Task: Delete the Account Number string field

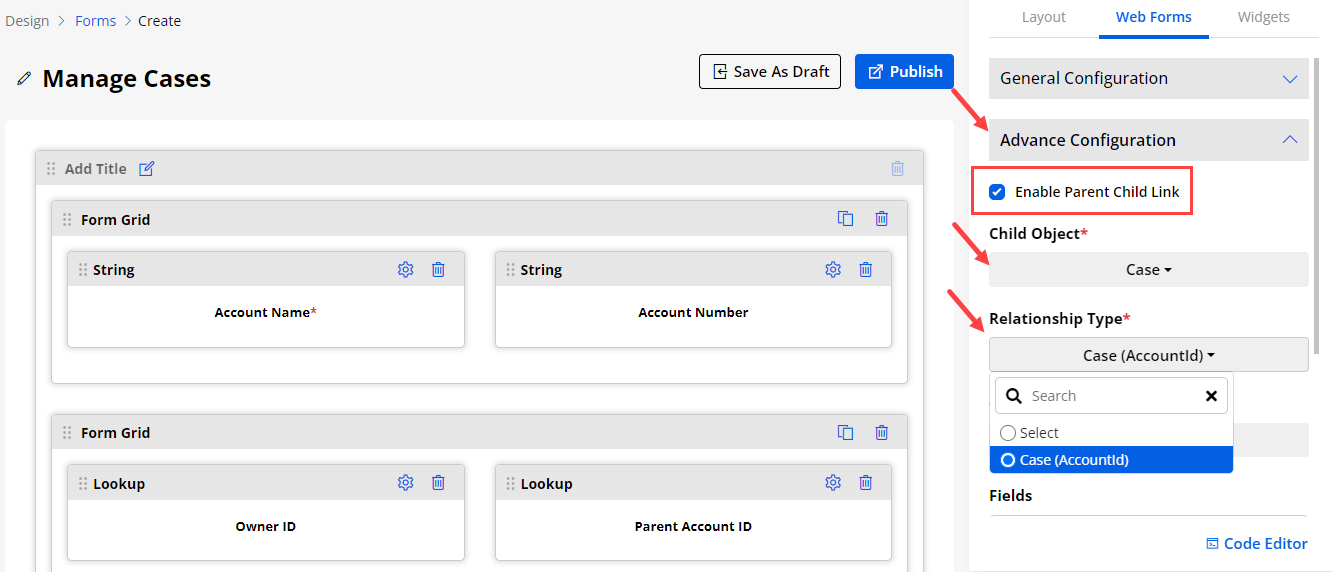Action: (x=866, y=270)
